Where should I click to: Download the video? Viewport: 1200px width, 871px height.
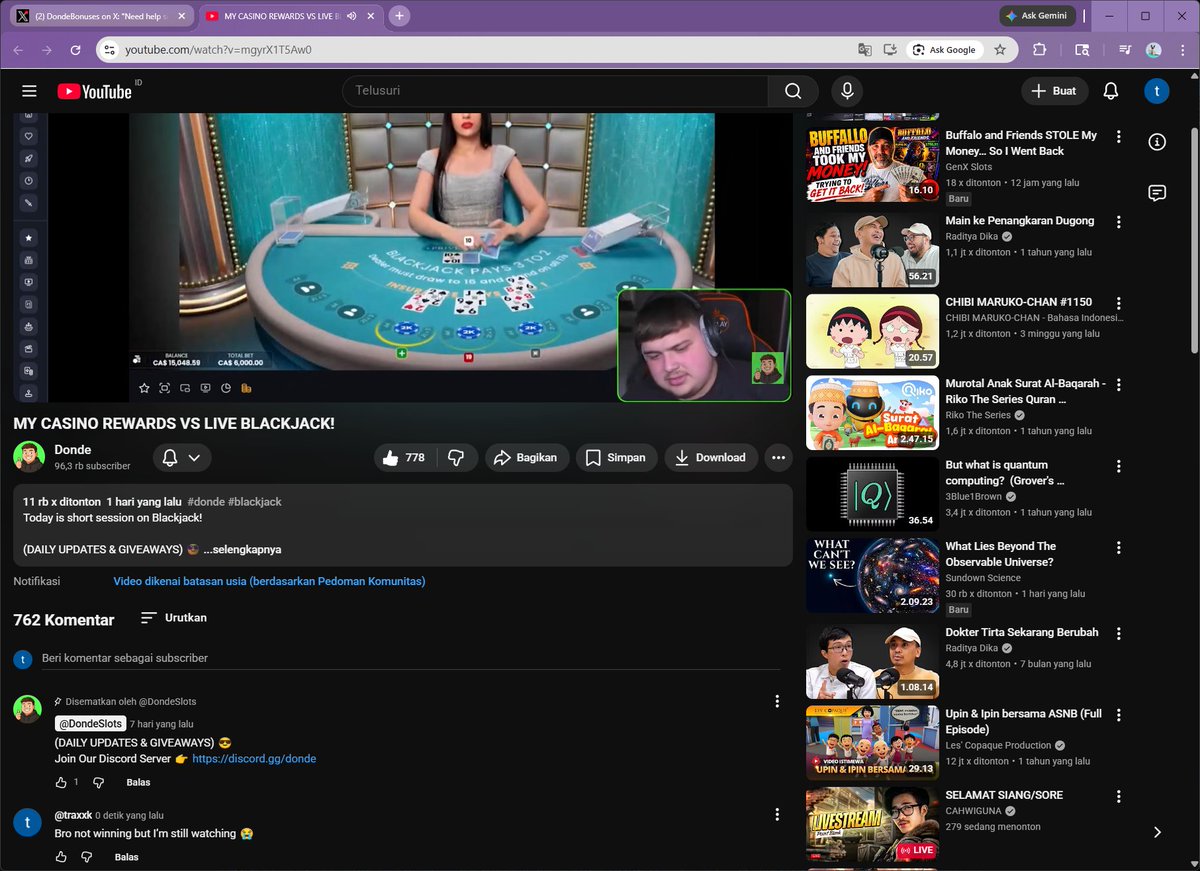[x=711, y=458]
